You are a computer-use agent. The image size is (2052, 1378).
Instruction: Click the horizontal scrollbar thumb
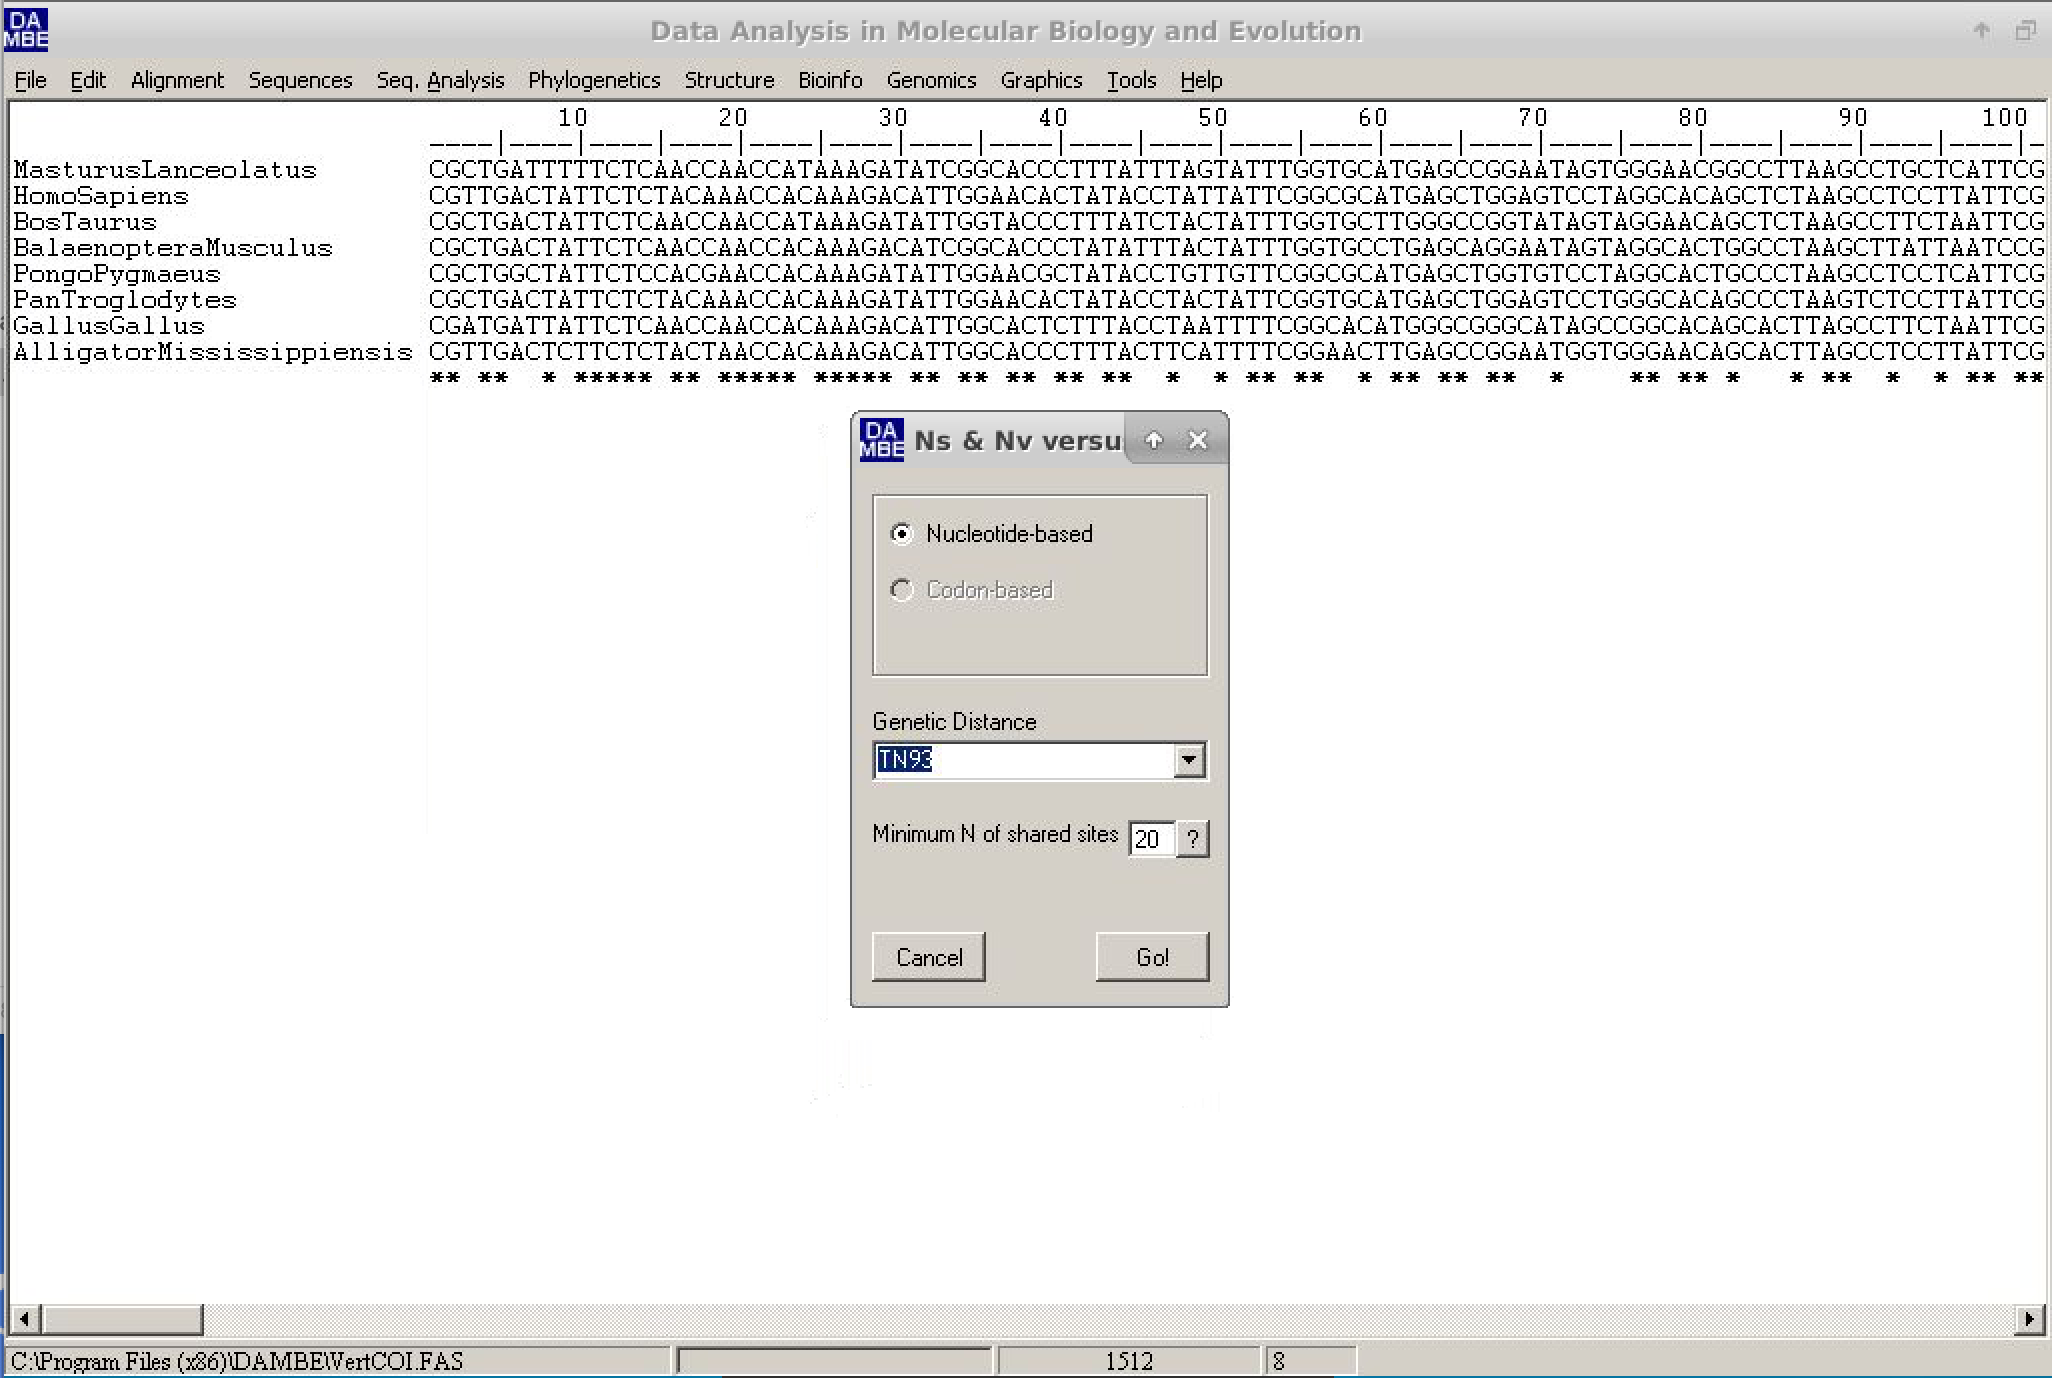click(x=122, y=1319)
